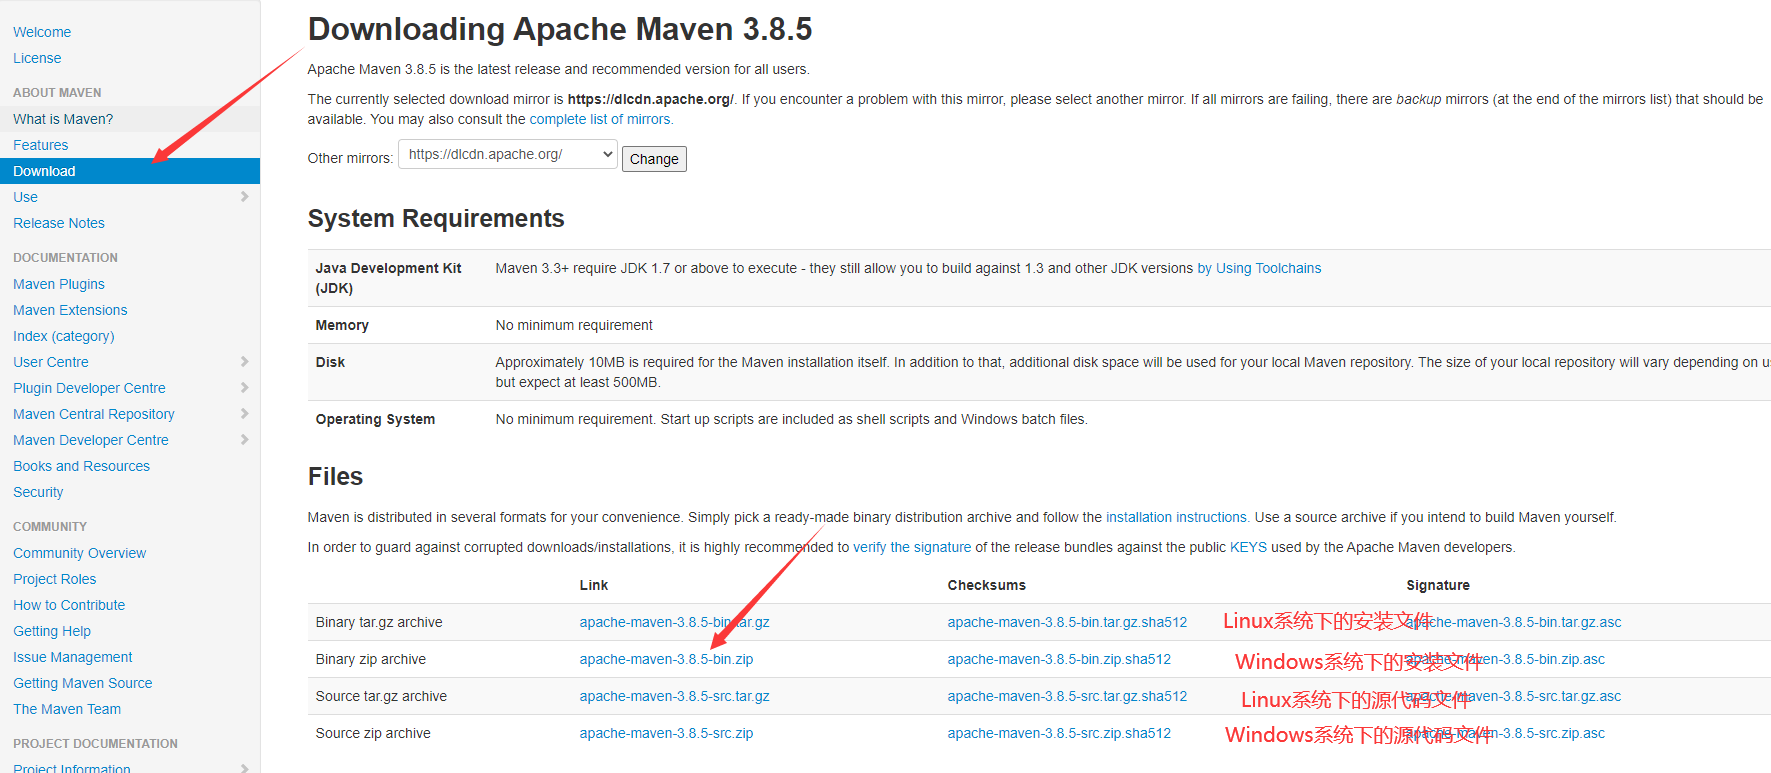Expand Maven Central Repository chevron

245,414
